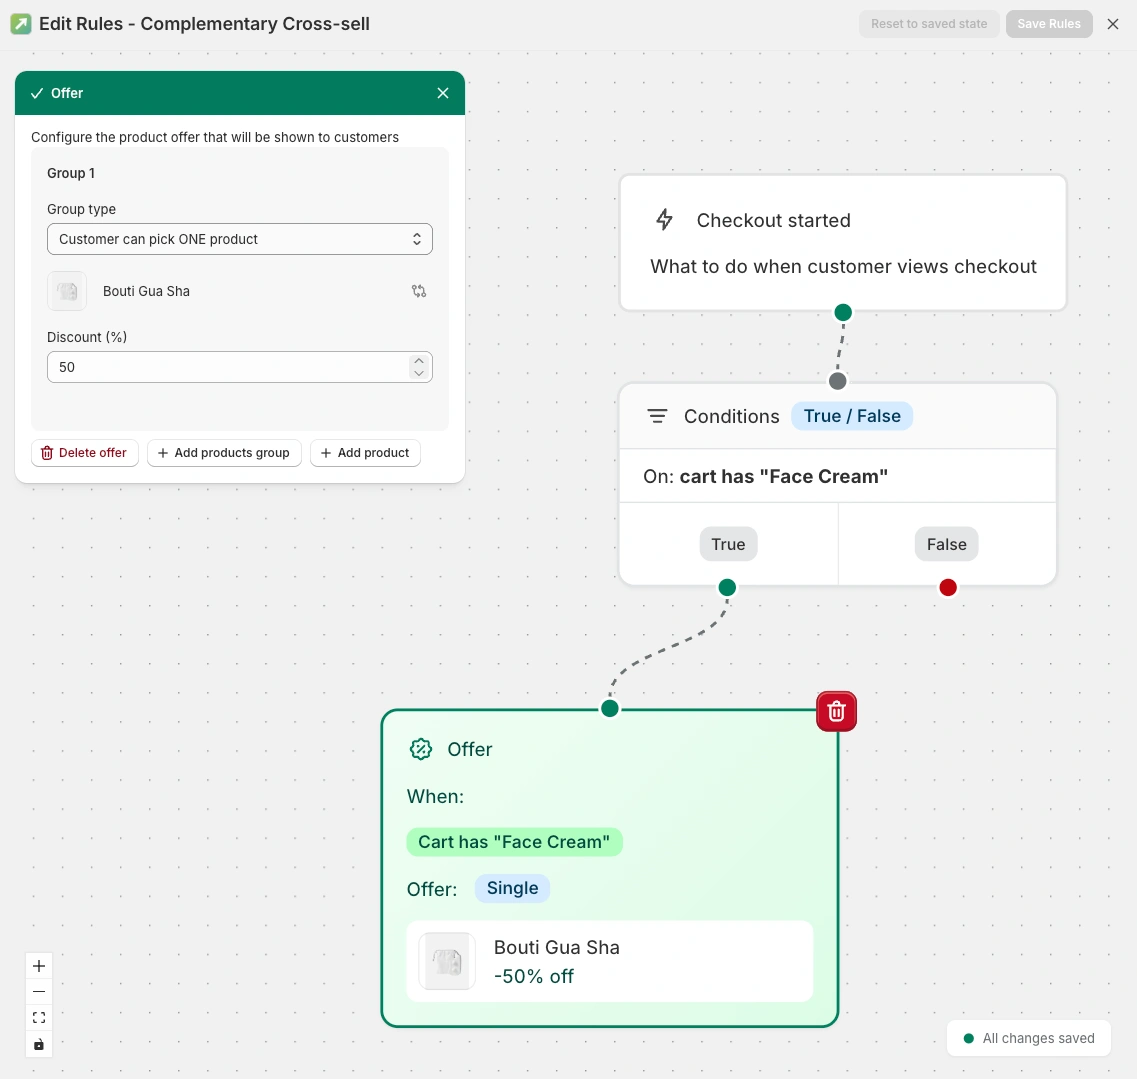Toggle the green connector dot under Checkout started
Image resolution: width=1137 pixels, height=1079 pixels.
tap(842, 312)
